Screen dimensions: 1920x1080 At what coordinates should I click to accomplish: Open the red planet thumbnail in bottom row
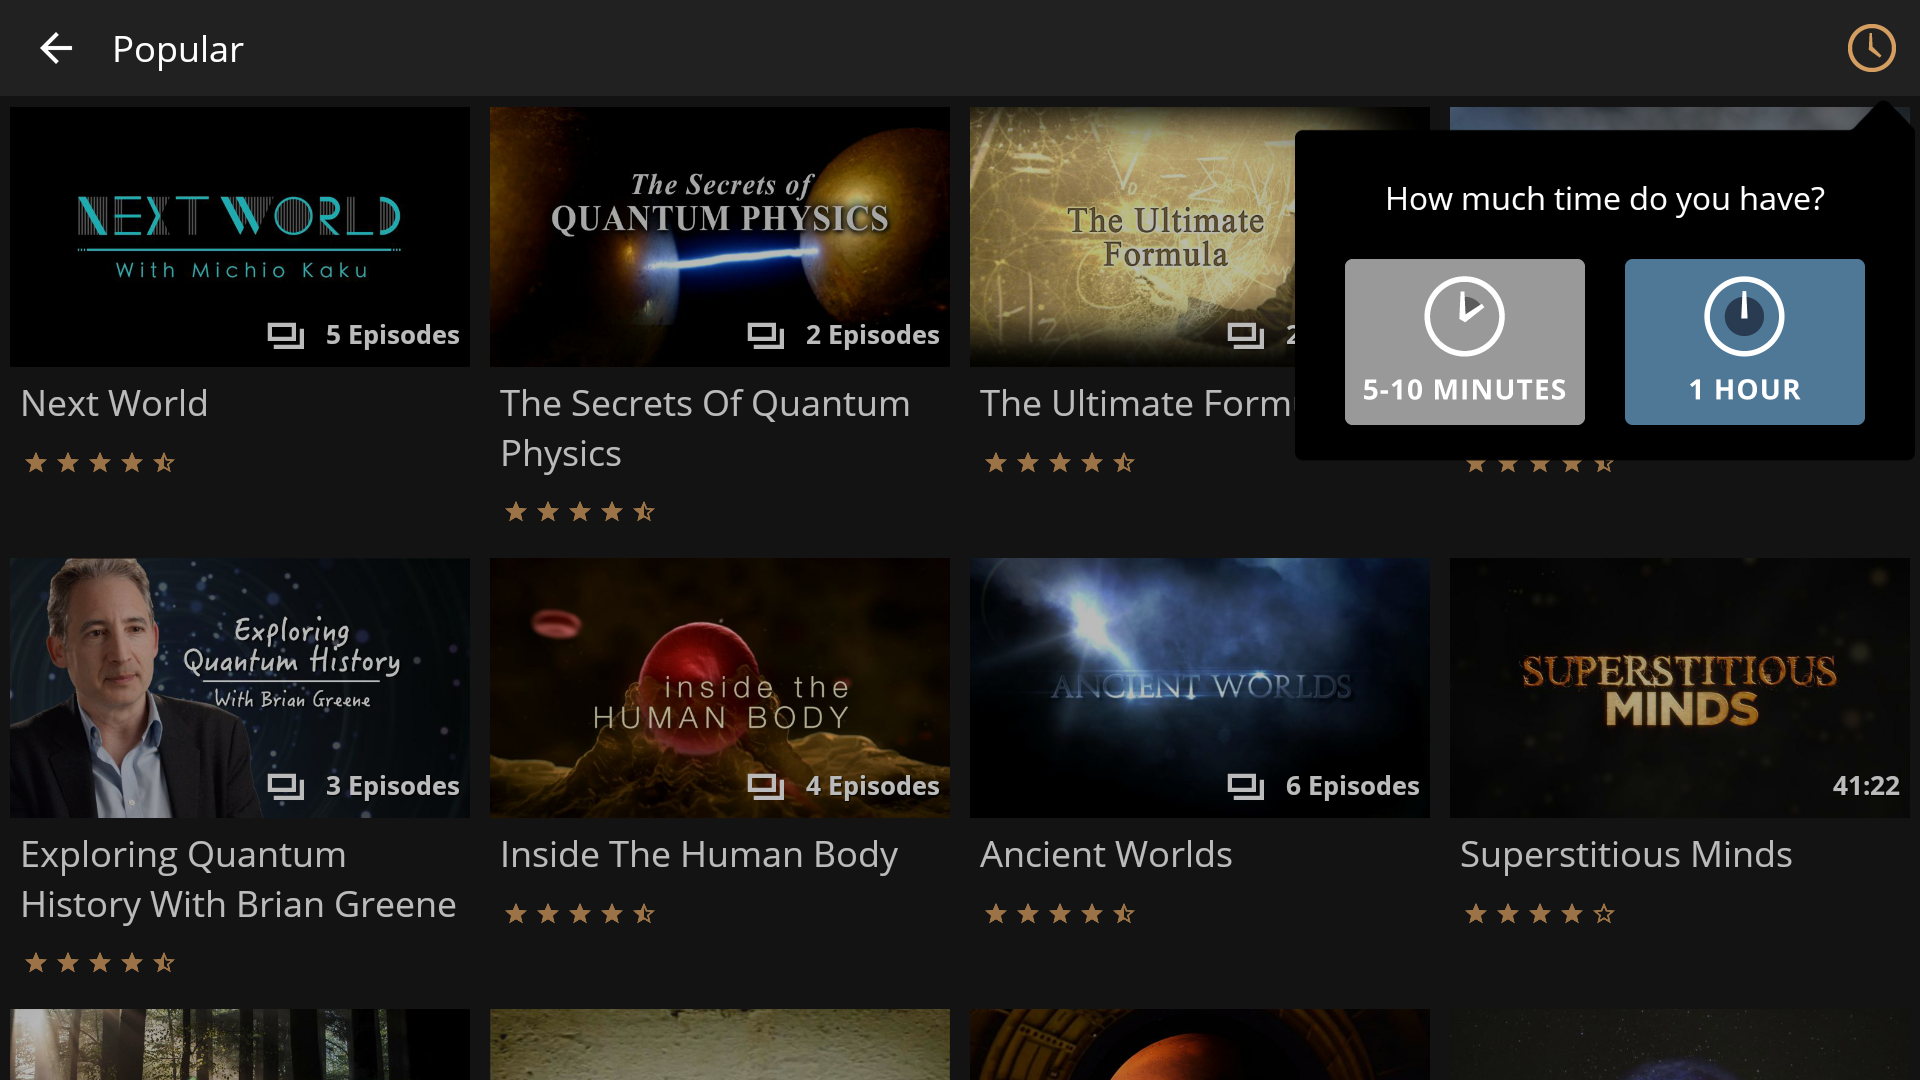click(1200, 1044)
